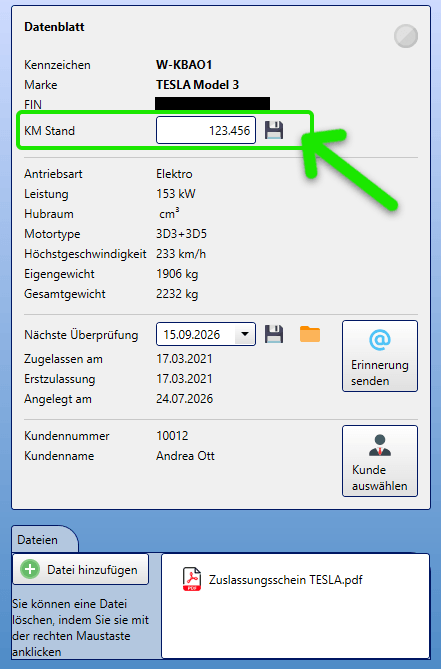Send reminder via Erinnerung senden
441x669 pixels.
point(380,356)
